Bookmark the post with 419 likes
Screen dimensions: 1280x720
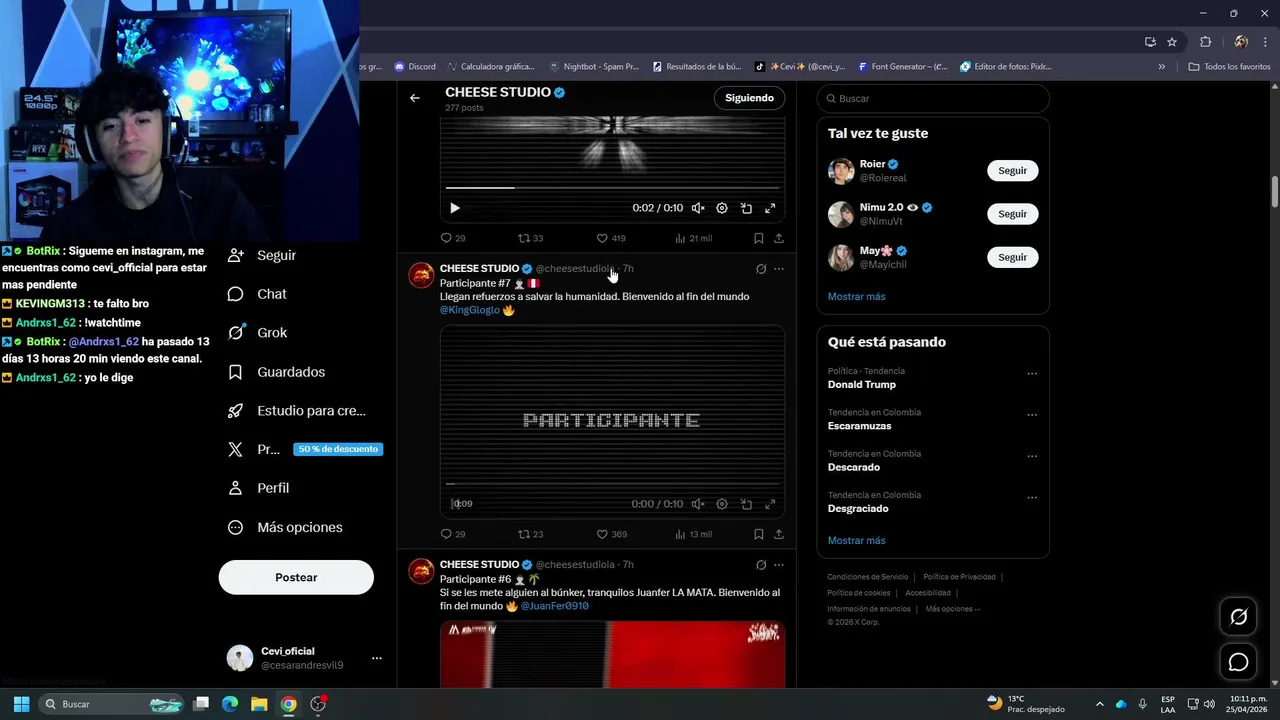(x=758, y=238)
